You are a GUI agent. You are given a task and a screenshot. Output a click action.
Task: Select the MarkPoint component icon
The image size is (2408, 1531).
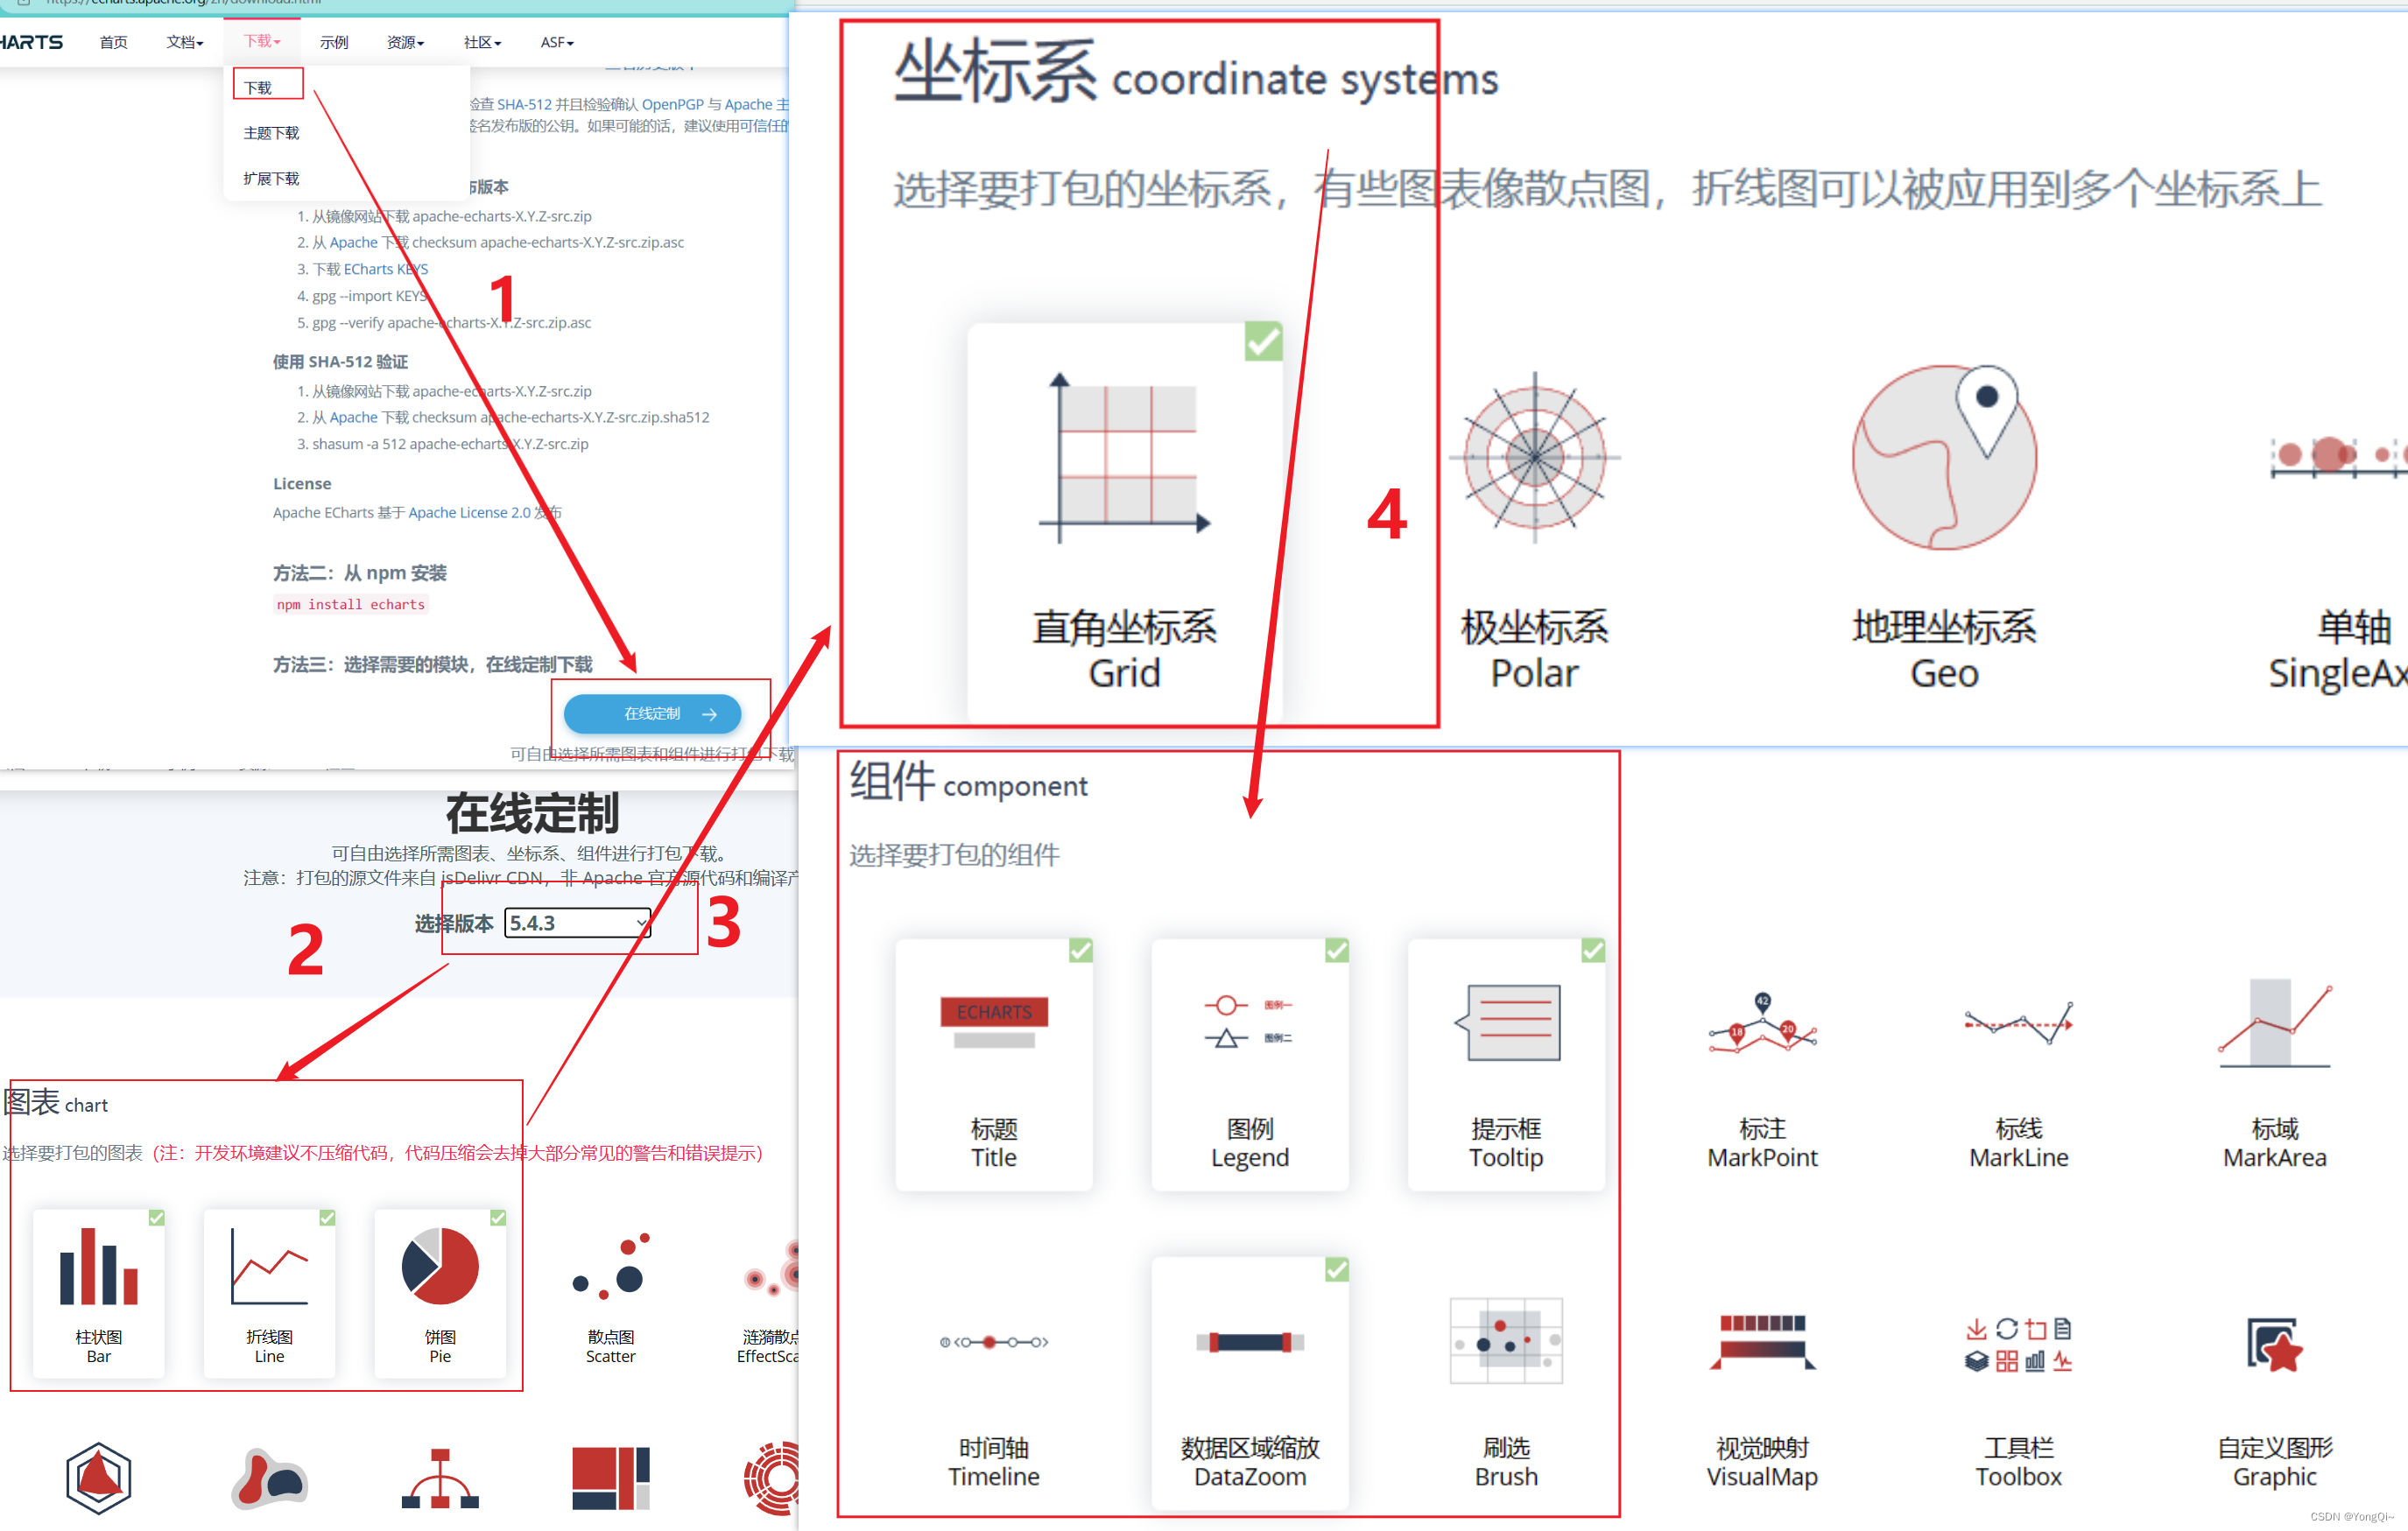[x=1762, y=1025]
